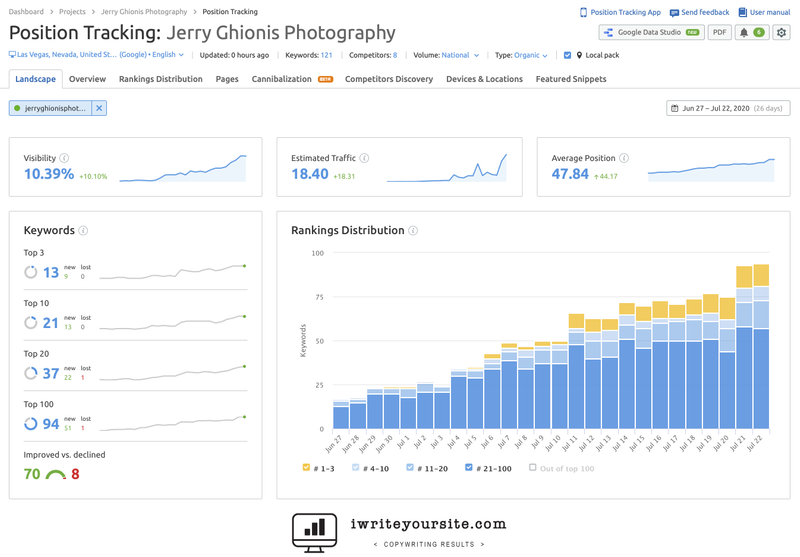Toggle the #4-10 legend checkbox
This screenshot has height=557, width=800.
point(356,467)
